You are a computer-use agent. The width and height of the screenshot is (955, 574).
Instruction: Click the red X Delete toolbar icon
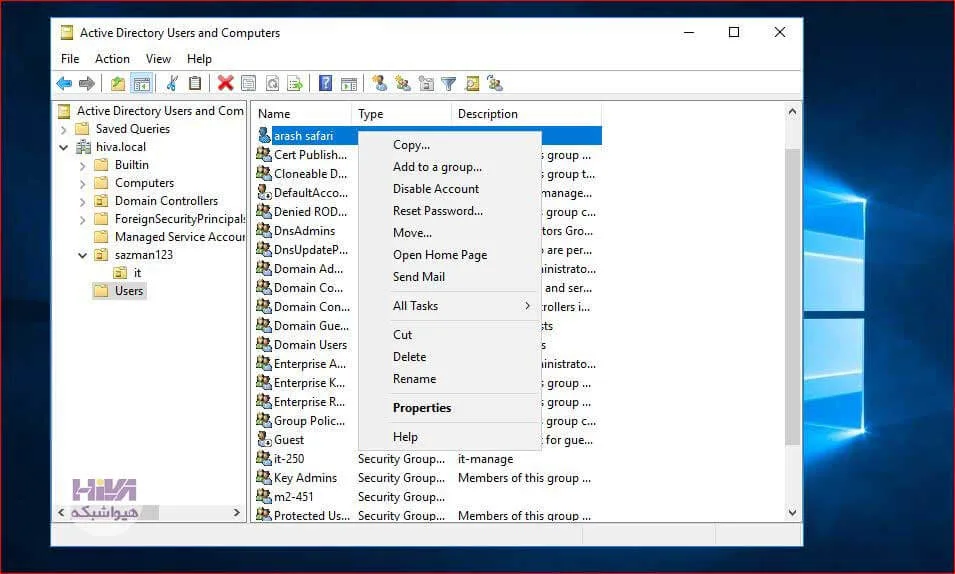225,83
